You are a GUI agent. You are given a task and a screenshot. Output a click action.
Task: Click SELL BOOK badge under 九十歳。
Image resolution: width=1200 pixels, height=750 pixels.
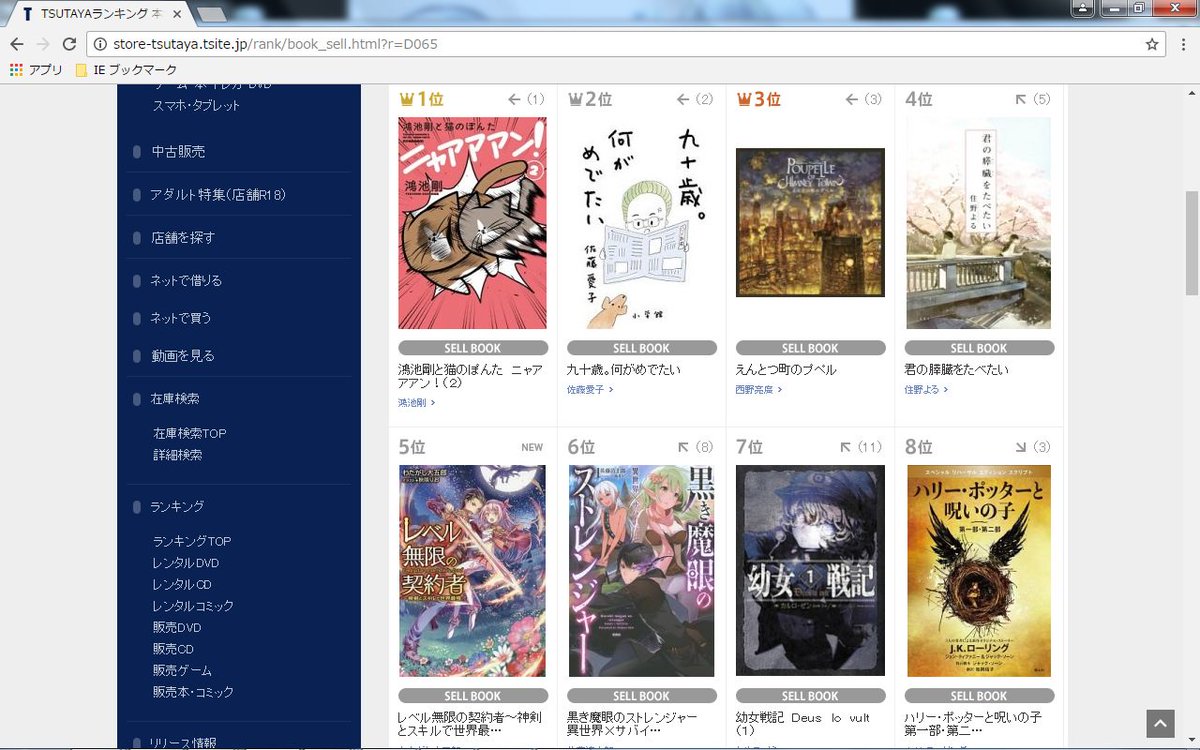click(641, 348)
